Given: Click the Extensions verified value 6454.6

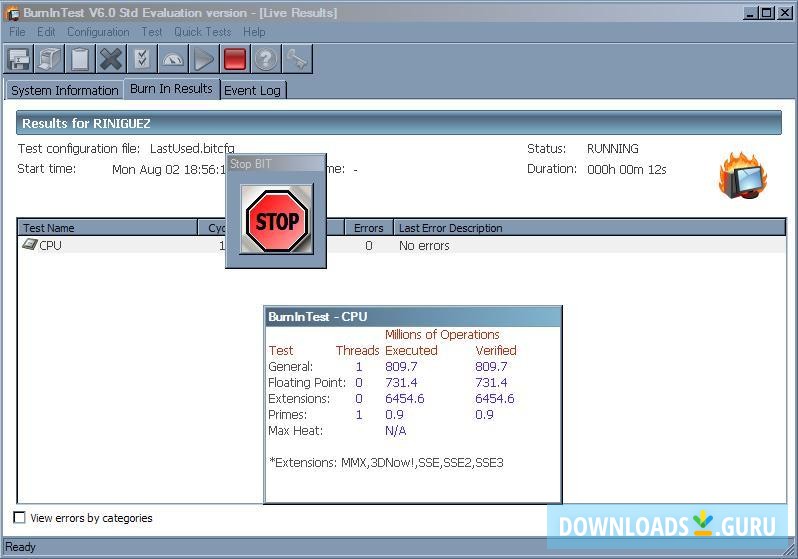Looking at the screenshot, I should point(494,398).
